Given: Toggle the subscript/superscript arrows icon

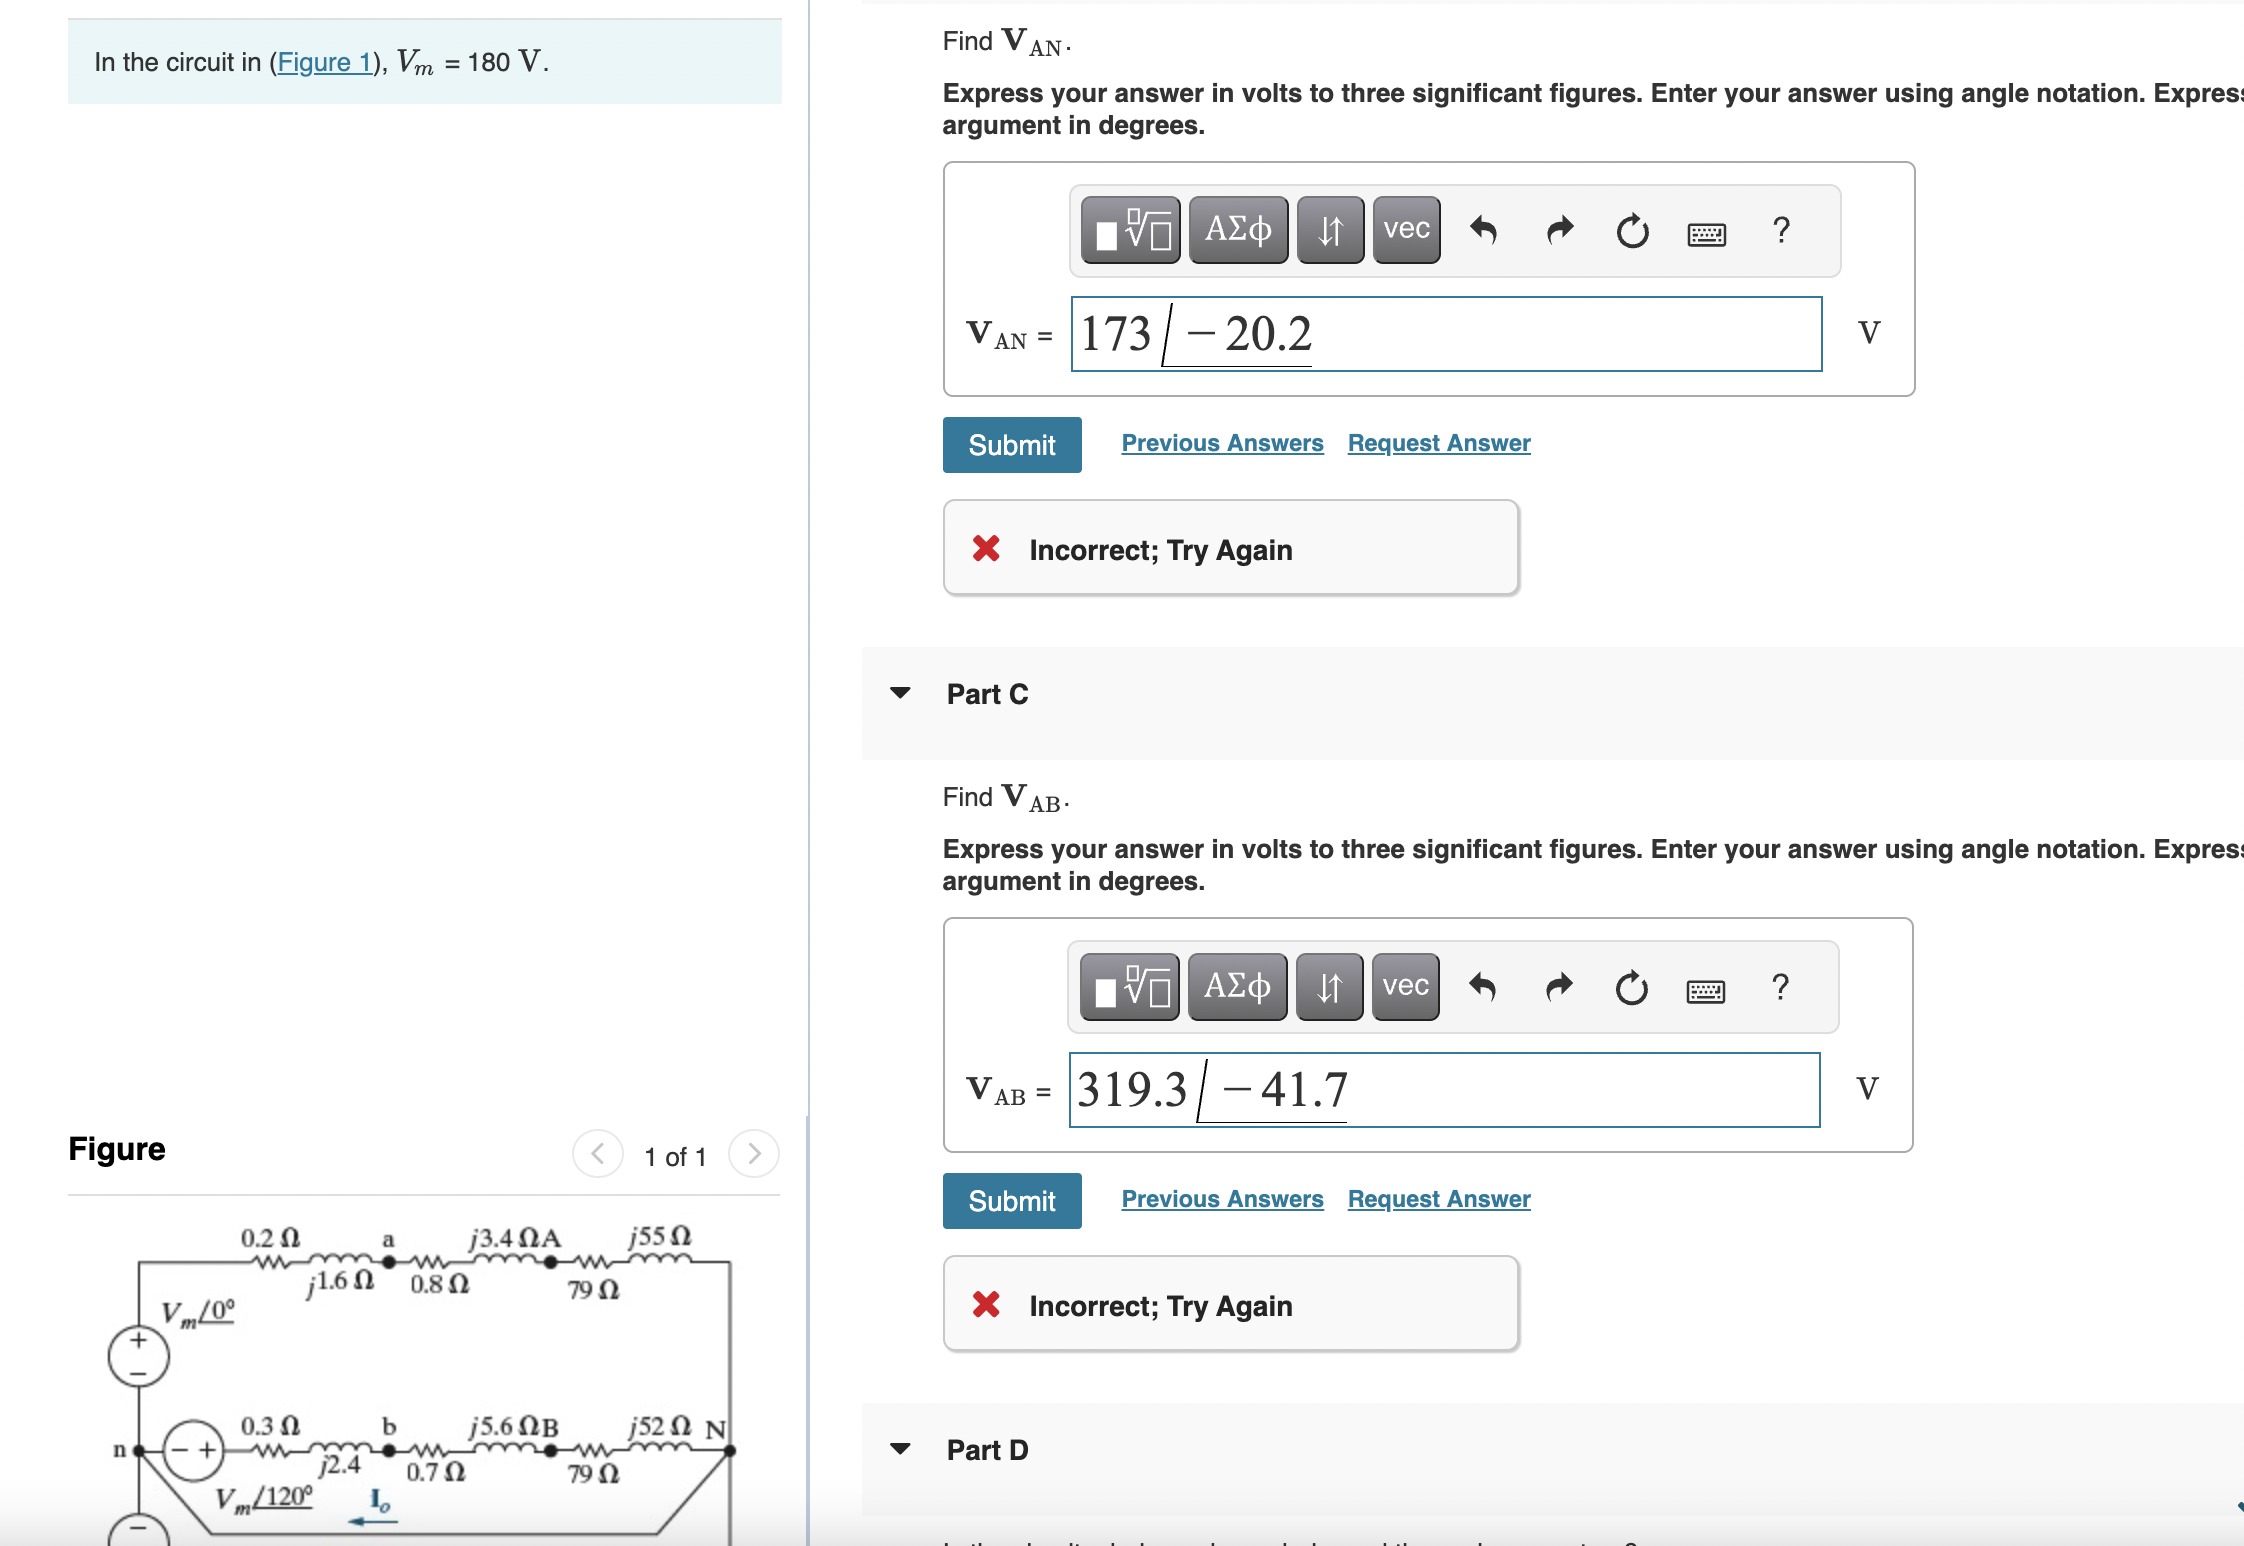Looking at the screenshot, I should 1330,230.
